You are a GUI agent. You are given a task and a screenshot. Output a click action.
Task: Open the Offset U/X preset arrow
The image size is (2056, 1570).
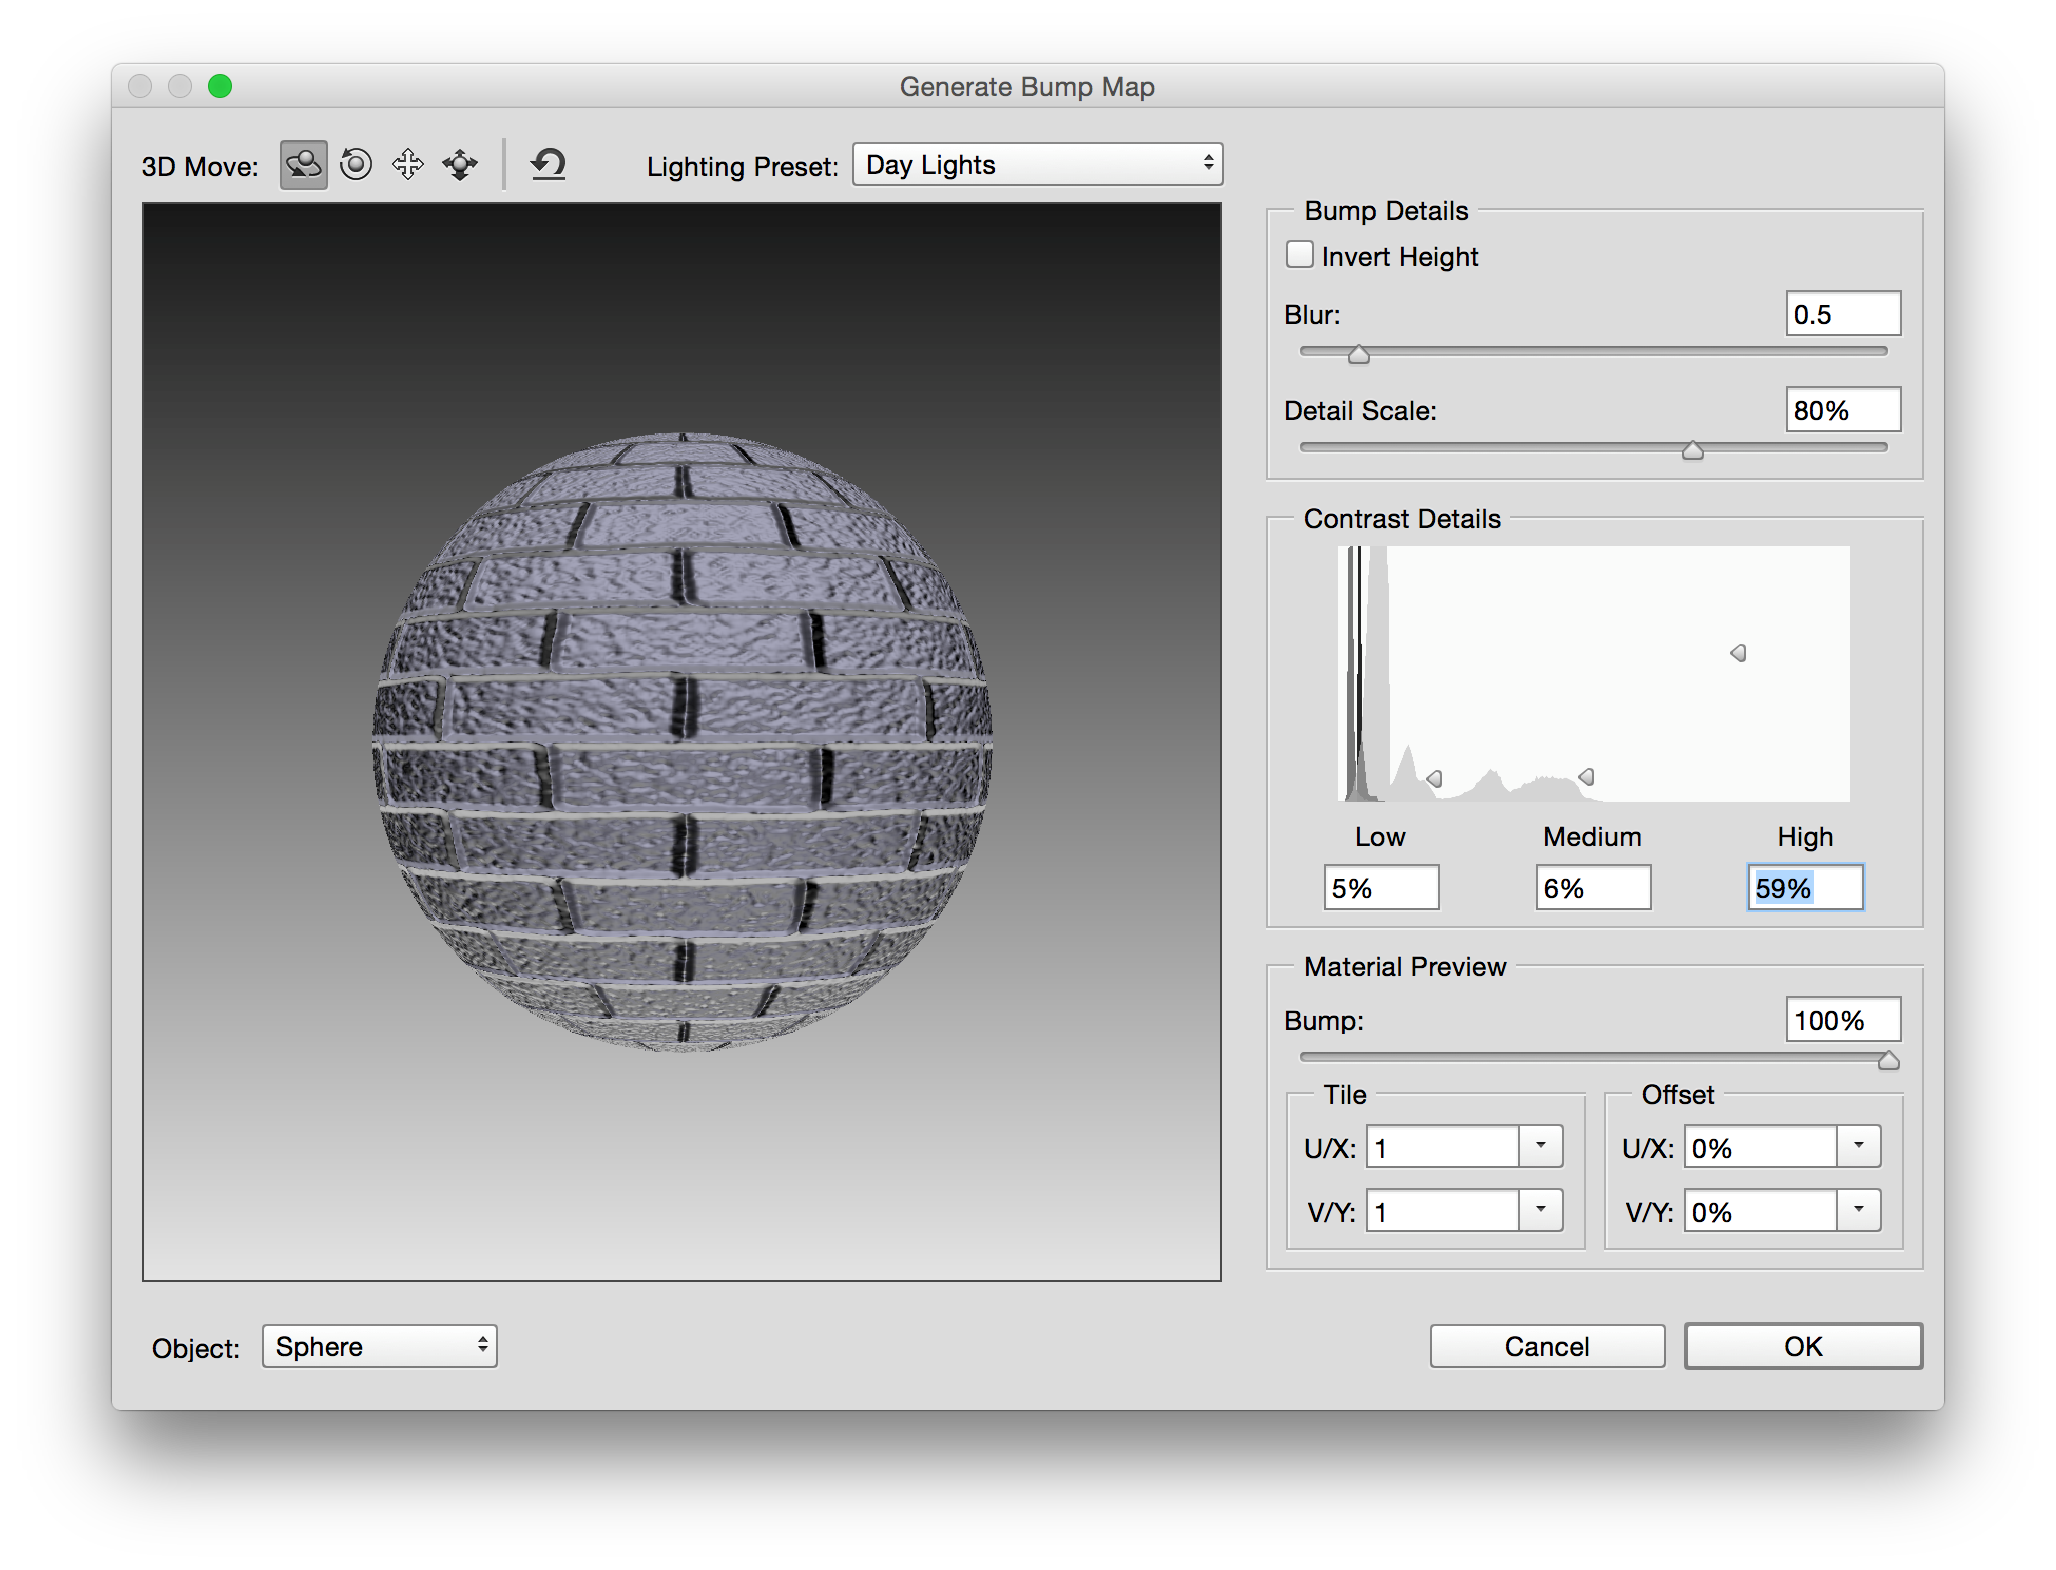(x=1858, y=1147)
